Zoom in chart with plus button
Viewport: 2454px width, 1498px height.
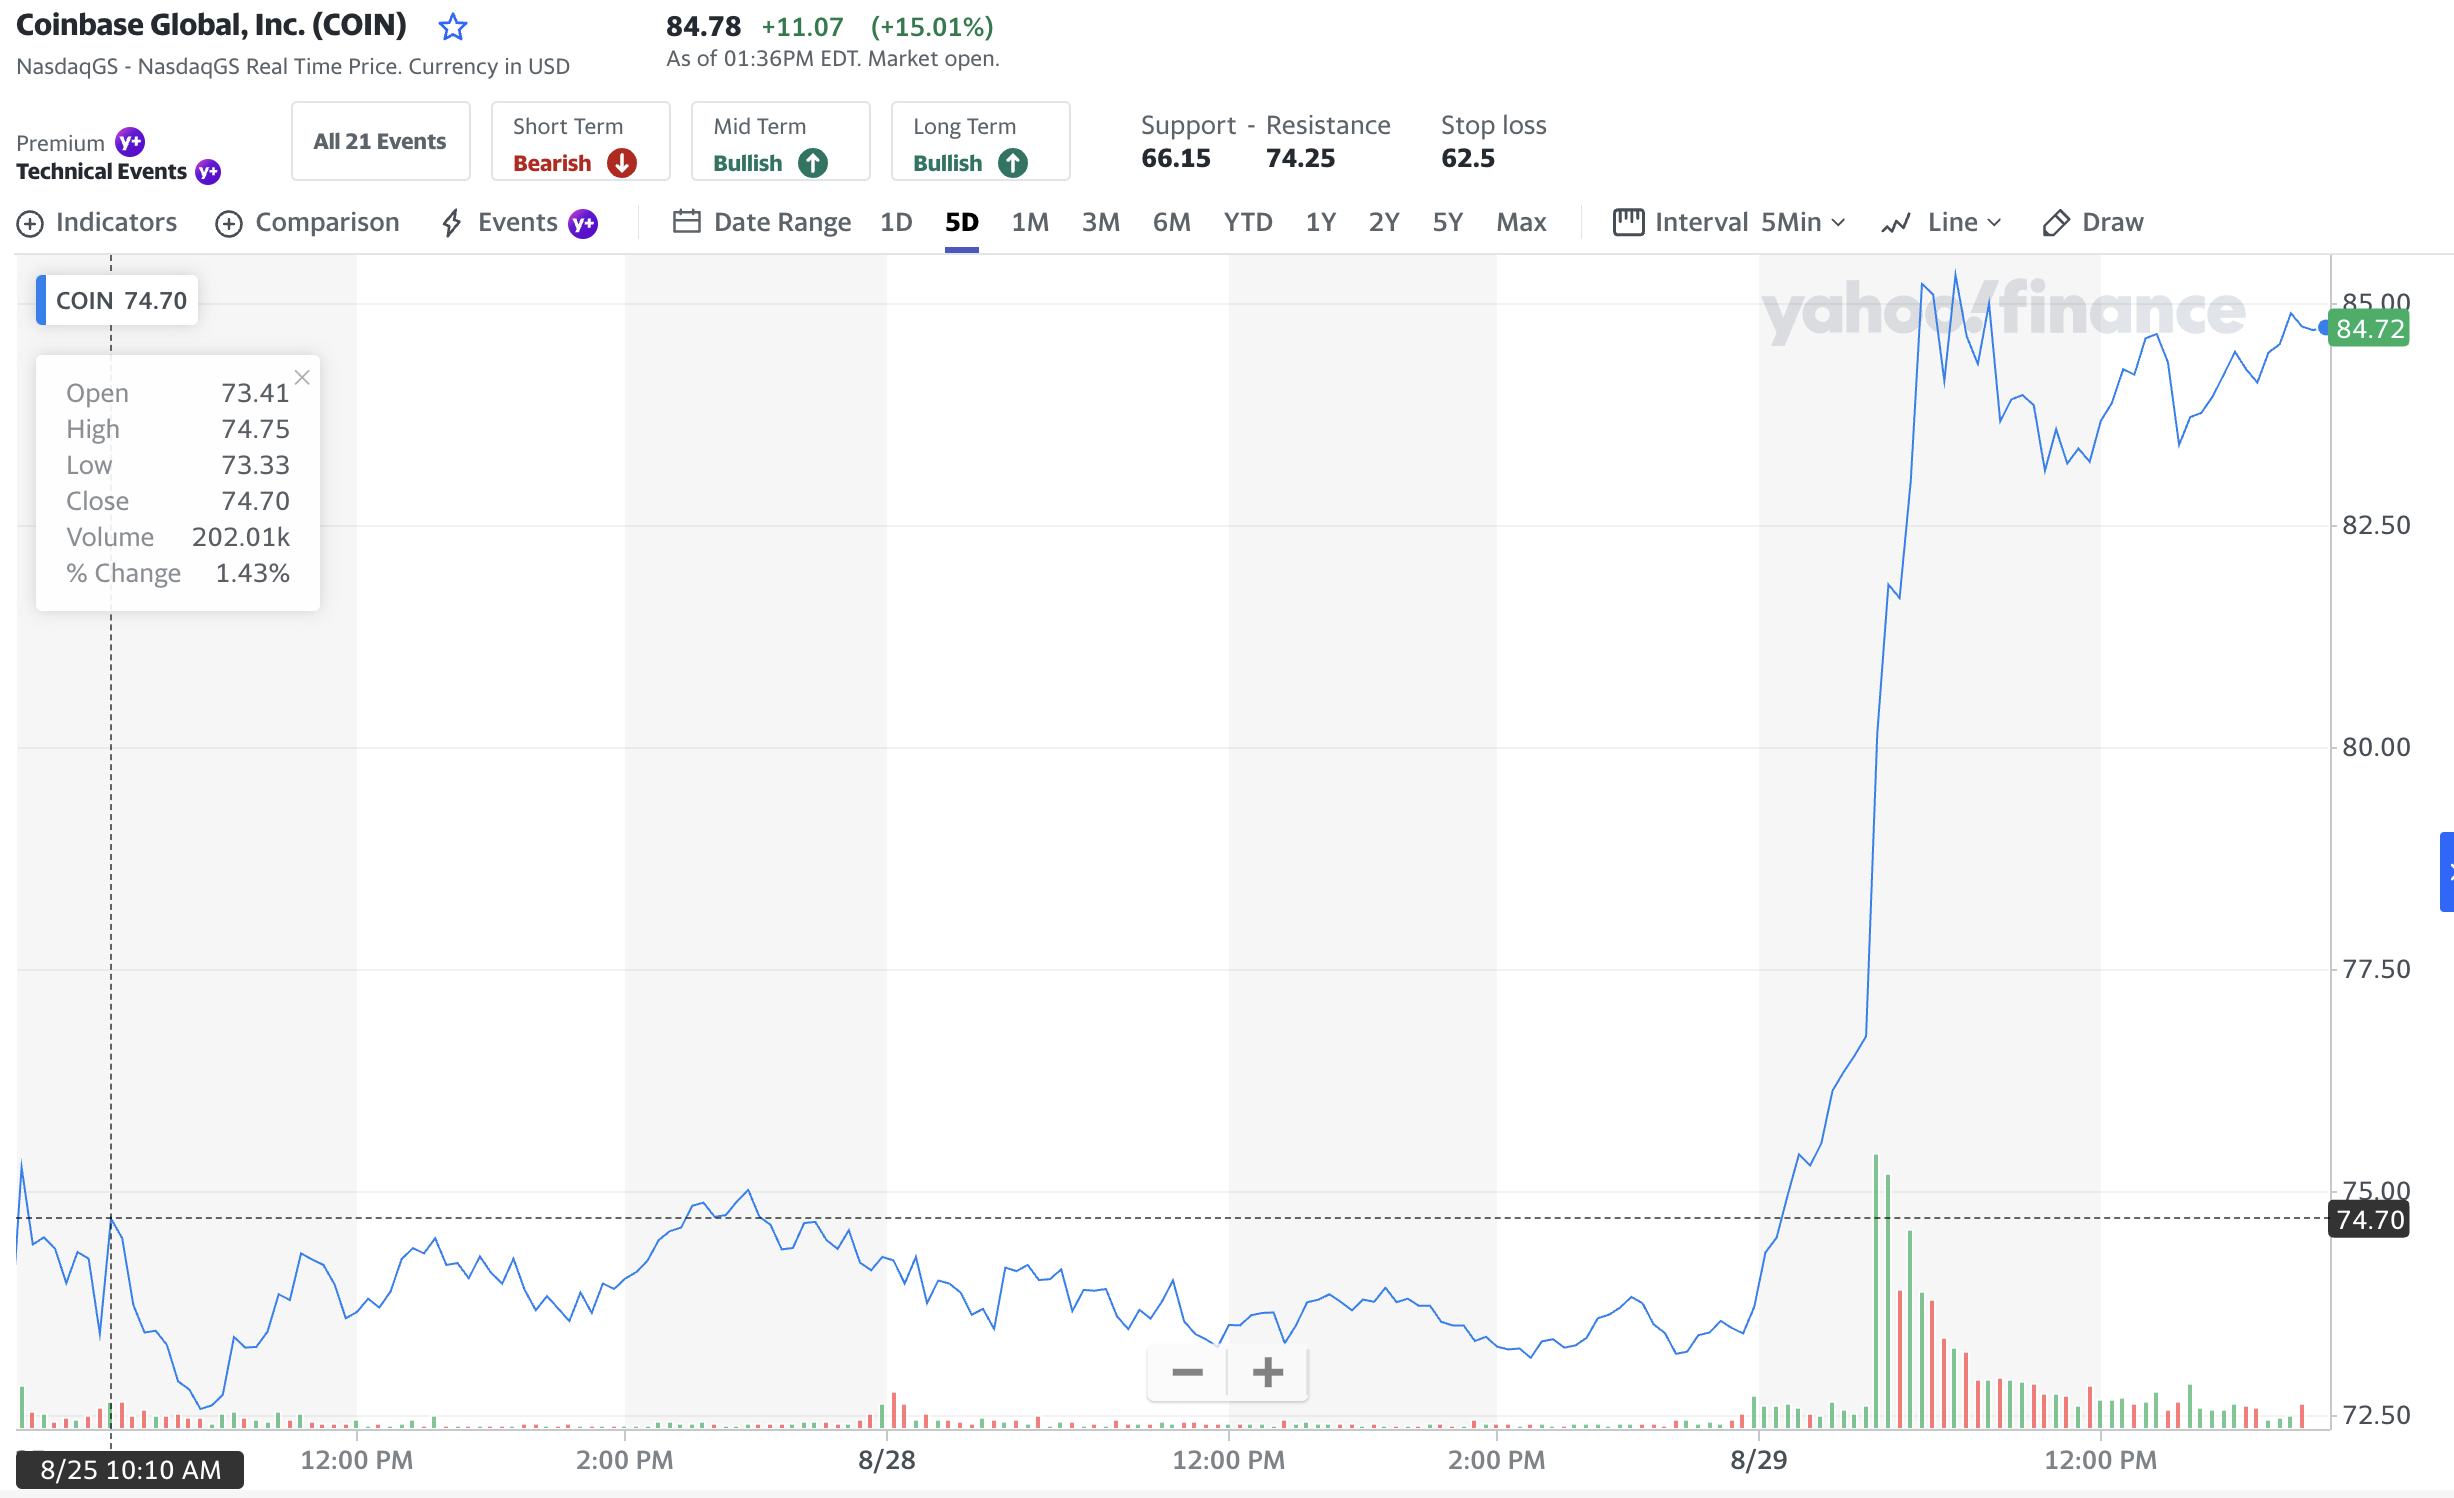click(1268, 1372)
